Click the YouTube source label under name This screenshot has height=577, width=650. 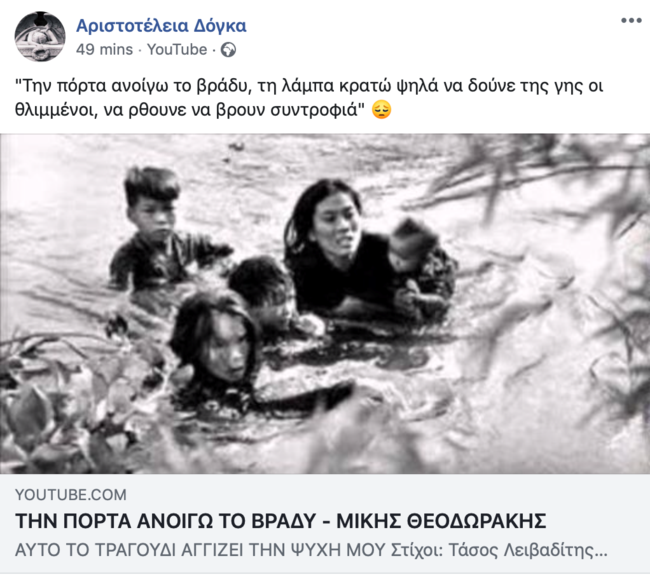pos(177,50)
